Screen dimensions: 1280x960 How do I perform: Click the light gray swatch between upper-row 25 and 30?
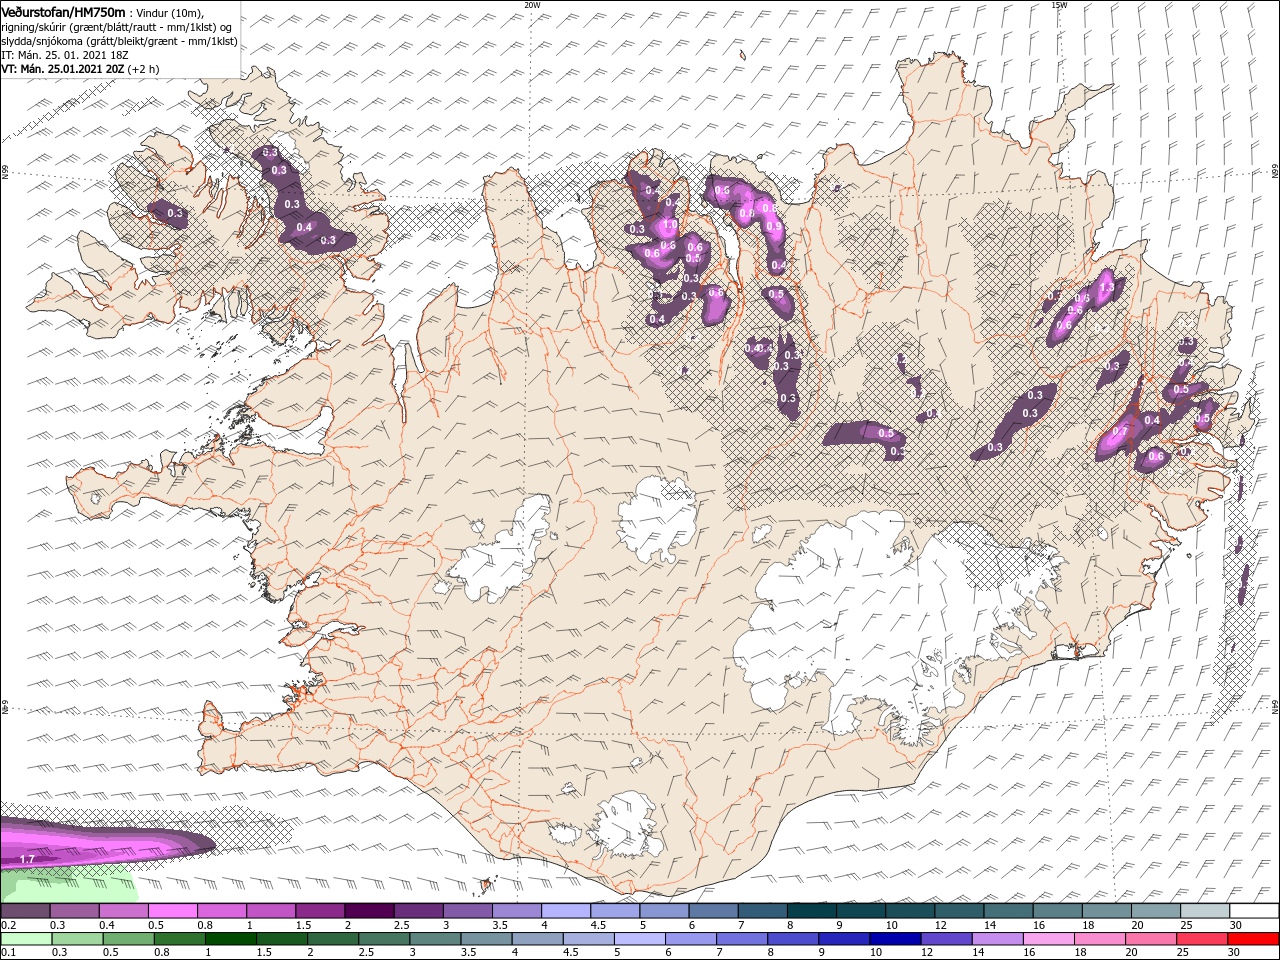[x=1205, y=911]
